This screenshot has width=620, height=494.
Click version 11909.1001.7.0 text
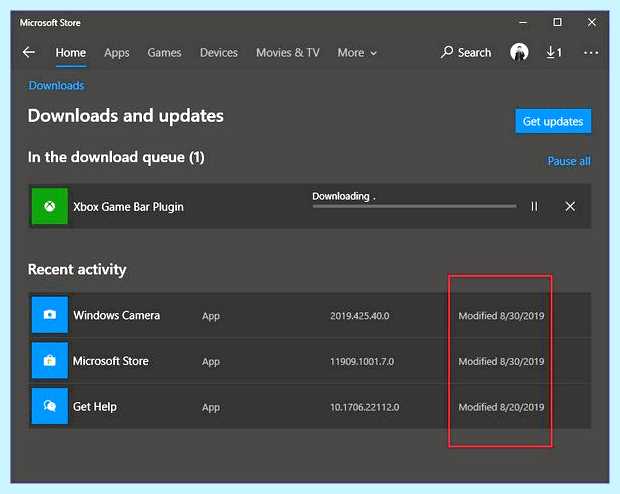point(362,362)
